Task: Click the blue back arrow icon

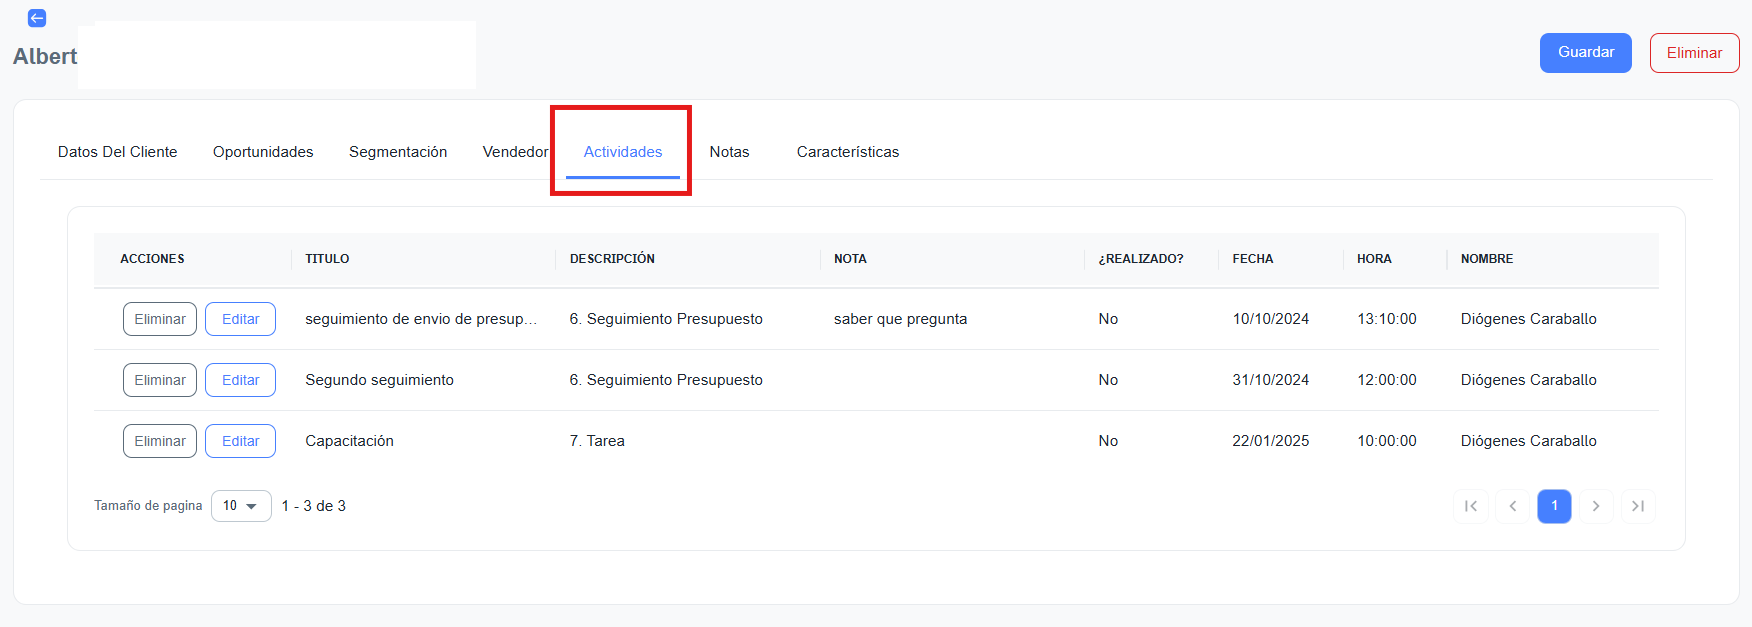Action: click(x=37, y=18)
